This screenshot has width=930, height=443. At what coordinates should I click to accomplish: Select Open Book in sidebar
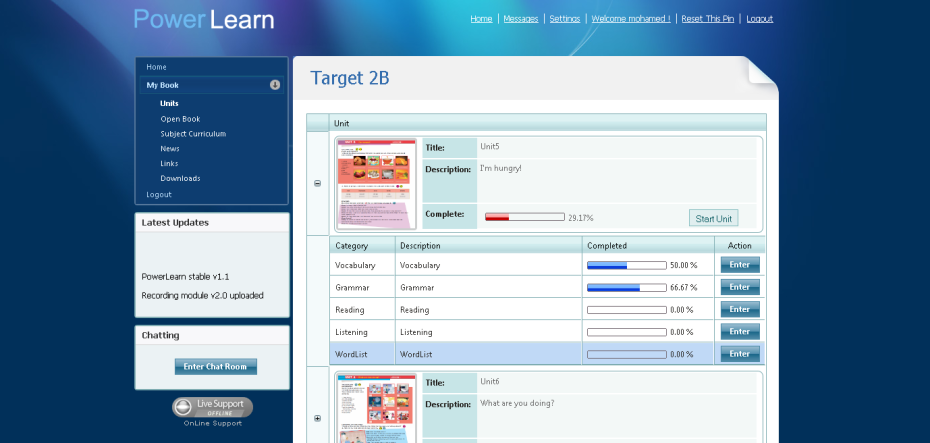click(x=180, y=119)
